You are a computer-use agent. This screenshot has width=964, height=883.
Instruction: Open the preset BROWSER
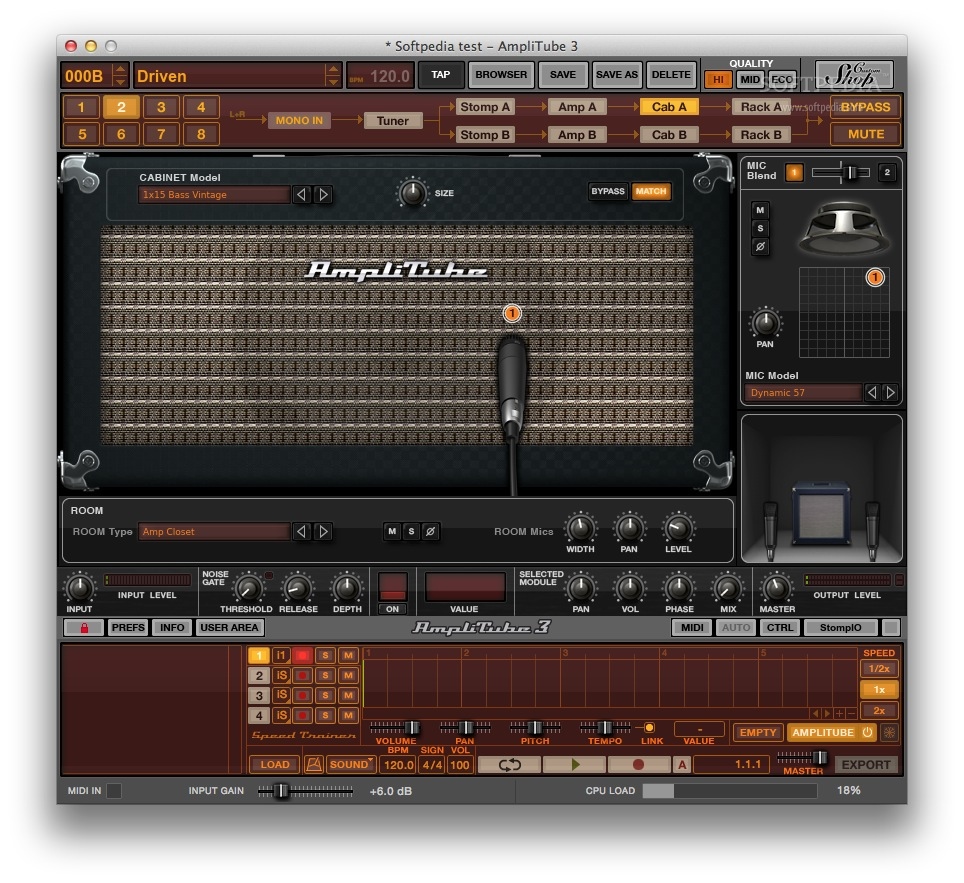click(500, 74)
